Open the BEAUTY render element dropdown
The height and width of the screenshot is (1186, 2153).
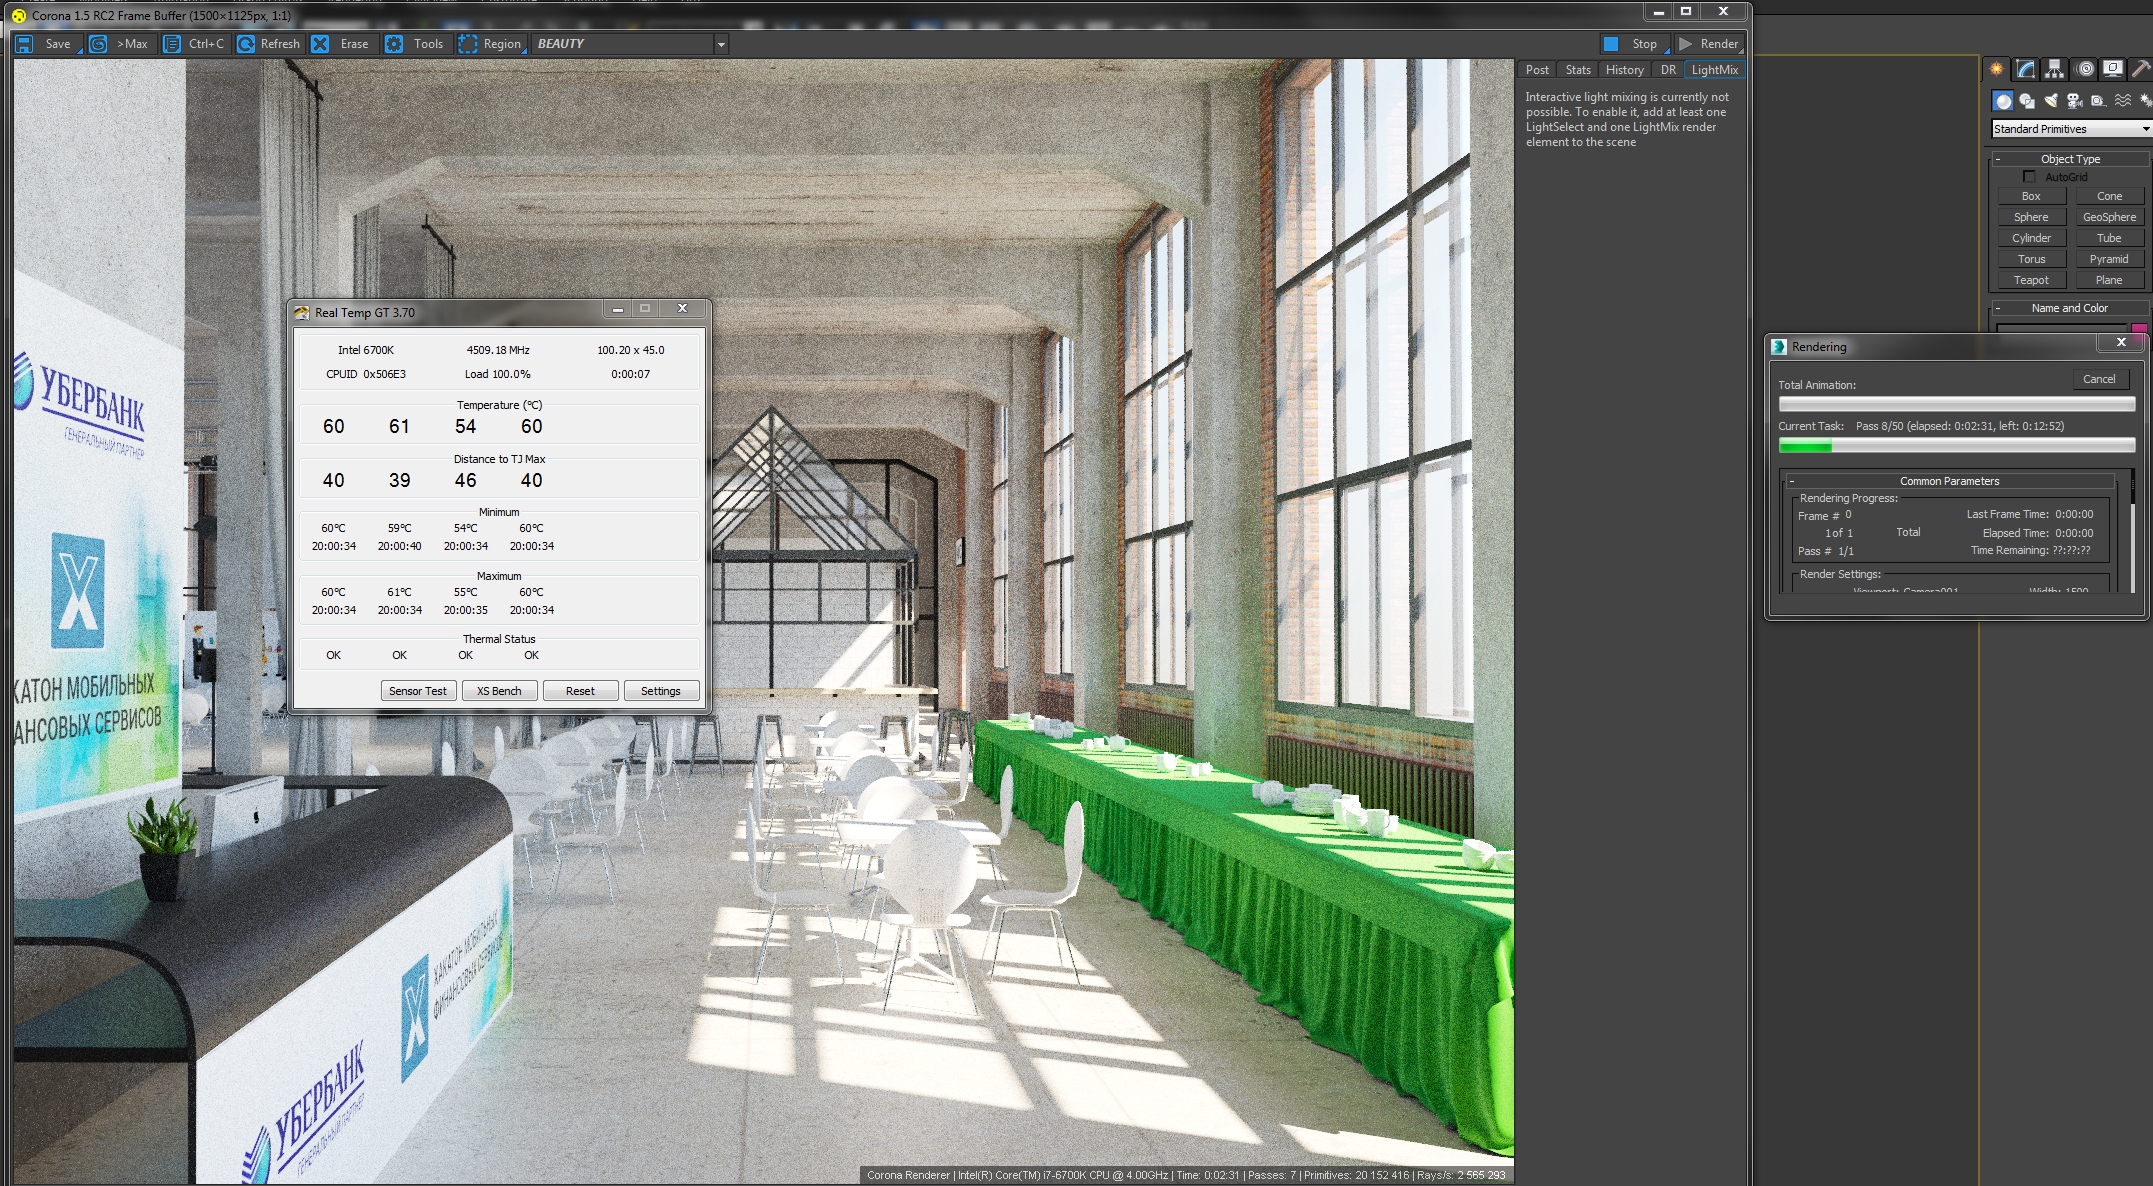pyautogui.click(x=720, y=44)
